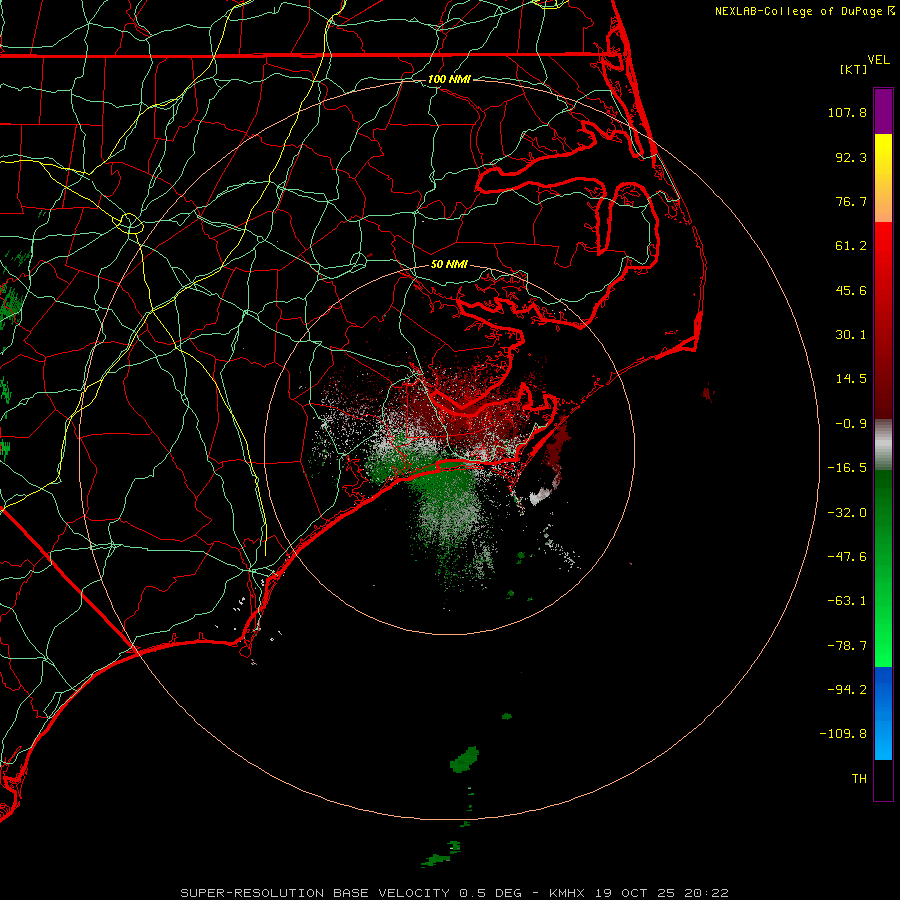
Task: Click the "[KT]" units label
Action: point(854,69)
